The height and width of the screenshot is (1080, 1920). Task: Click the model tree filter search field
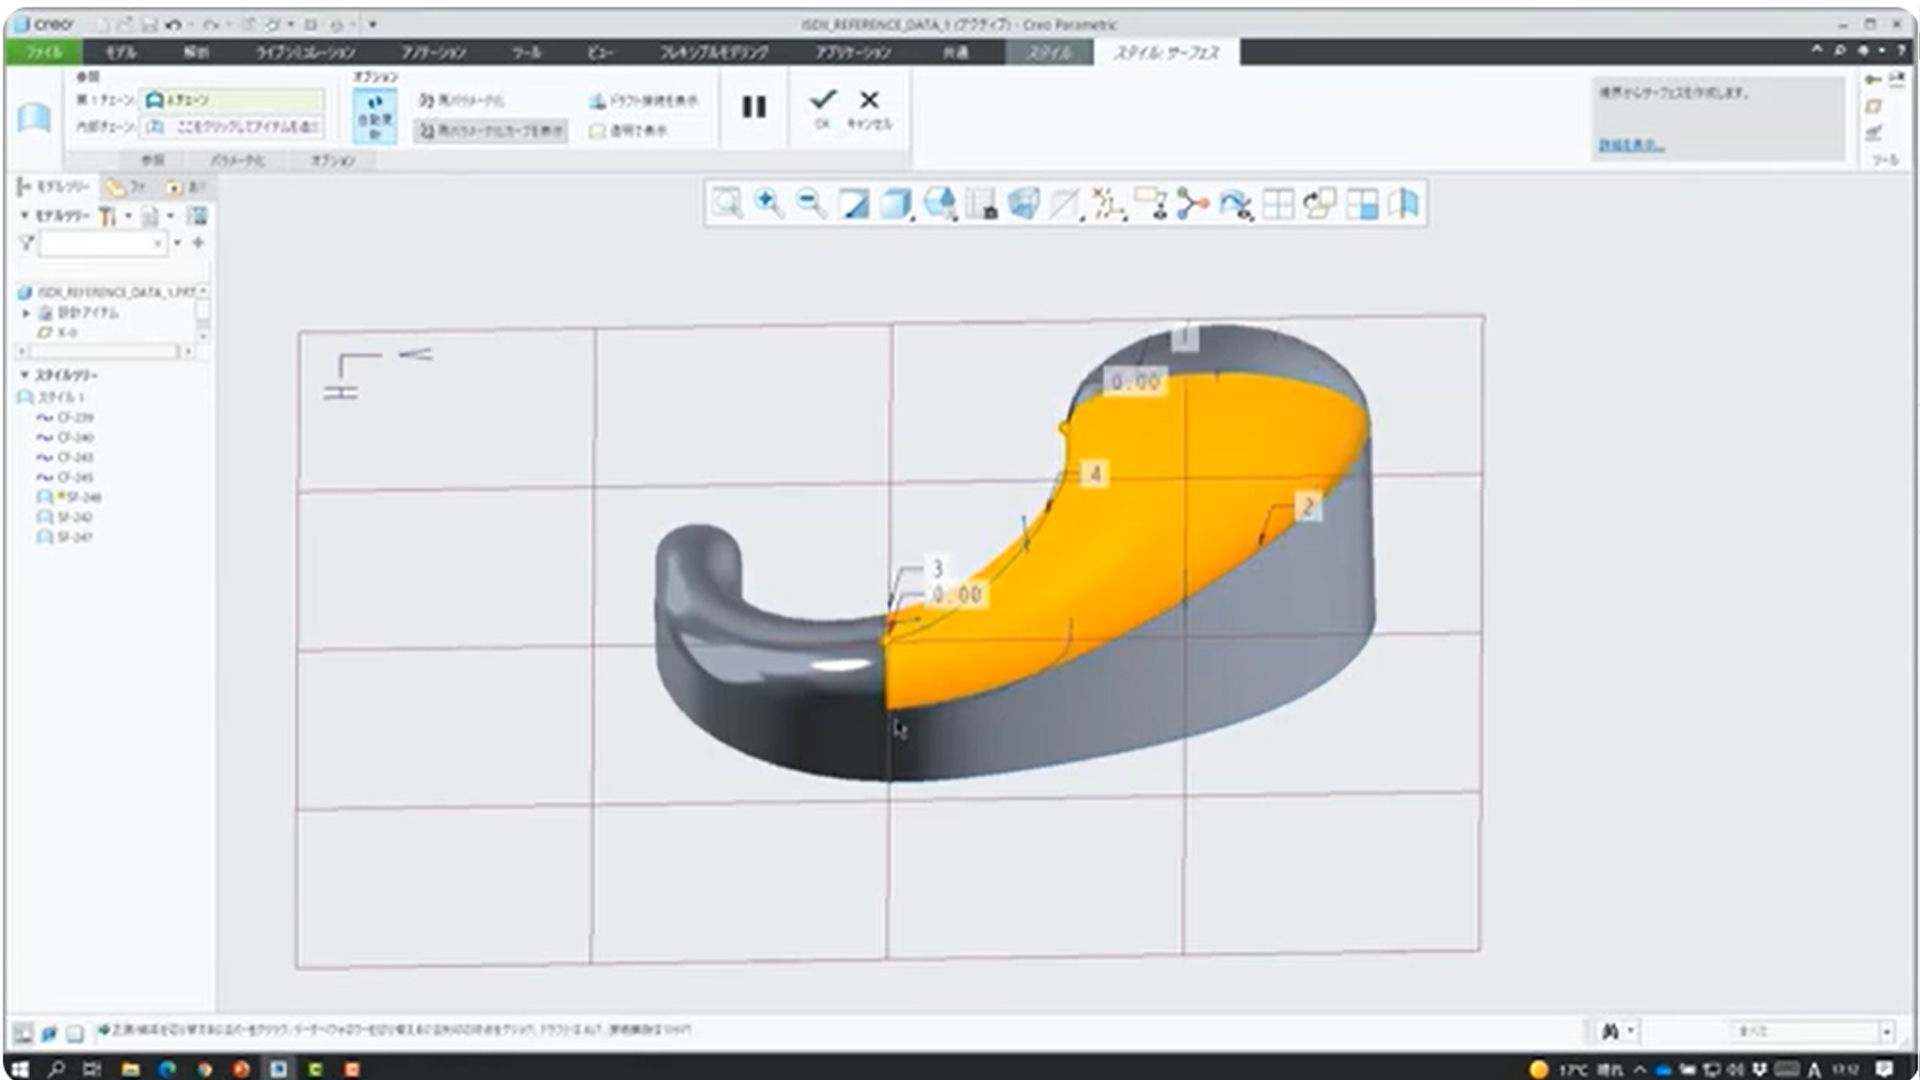97,243
